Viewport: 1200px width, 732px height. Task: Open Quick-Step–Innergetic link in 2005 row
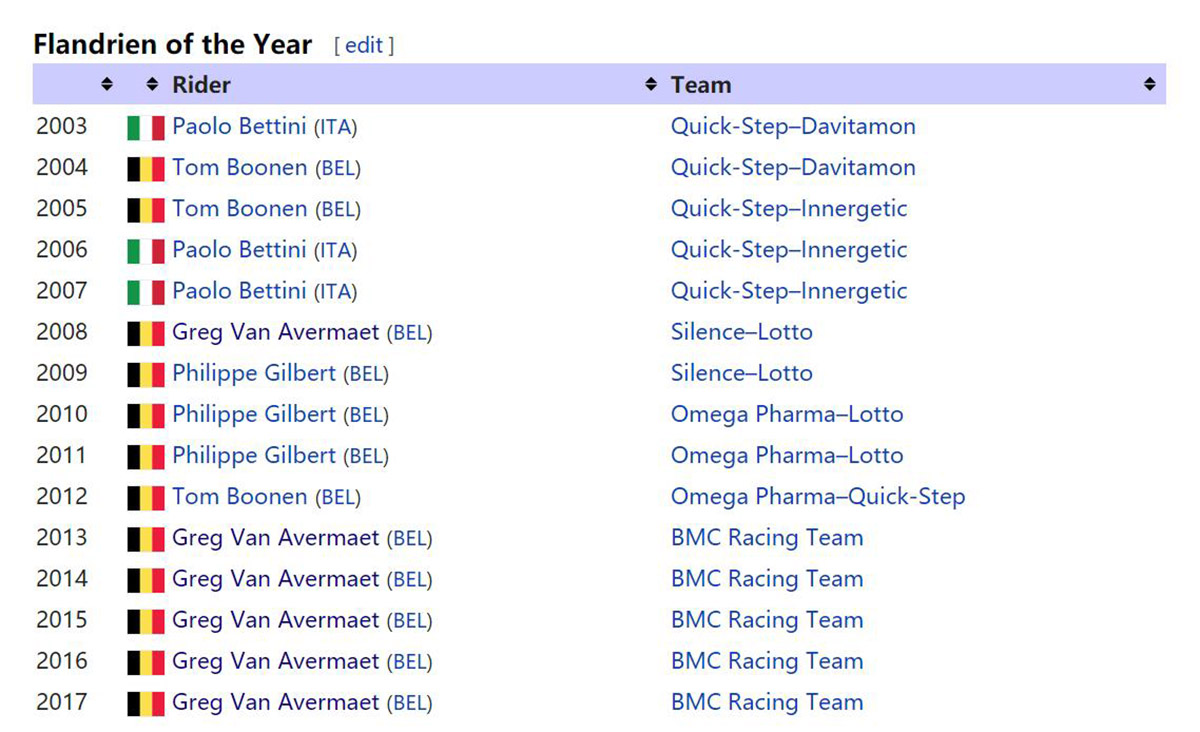pos(789,208)
